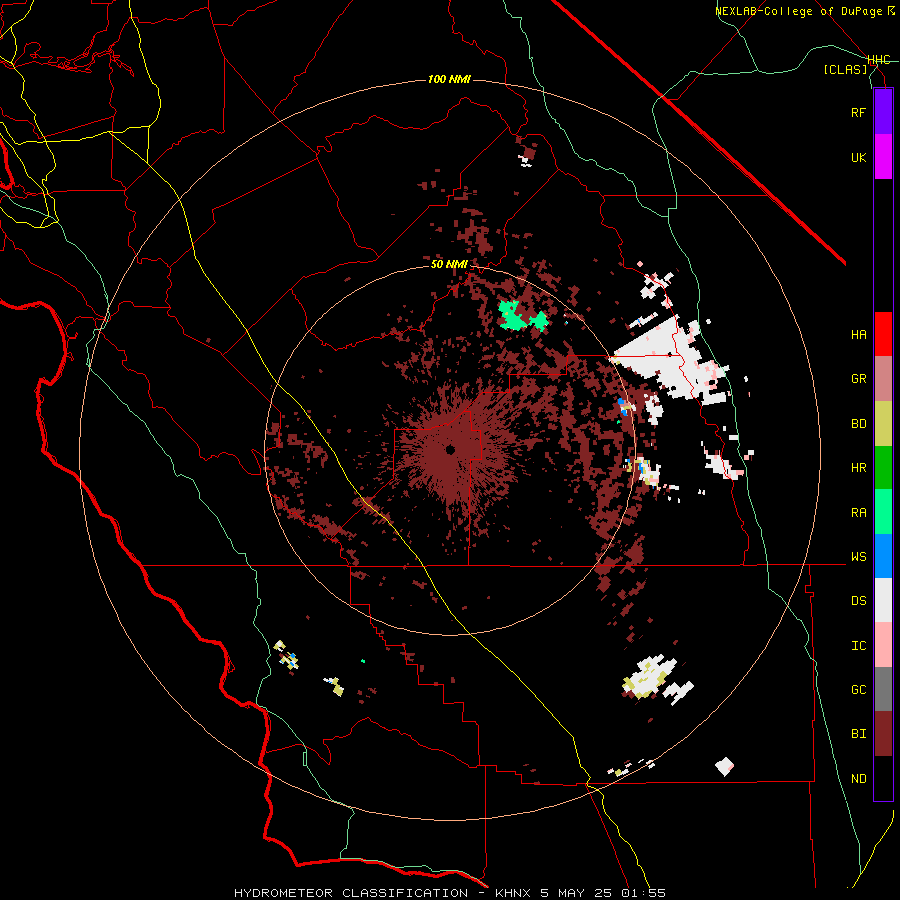
Task: Click the BI brown legend swatch
Action: [x=883, y=734]
